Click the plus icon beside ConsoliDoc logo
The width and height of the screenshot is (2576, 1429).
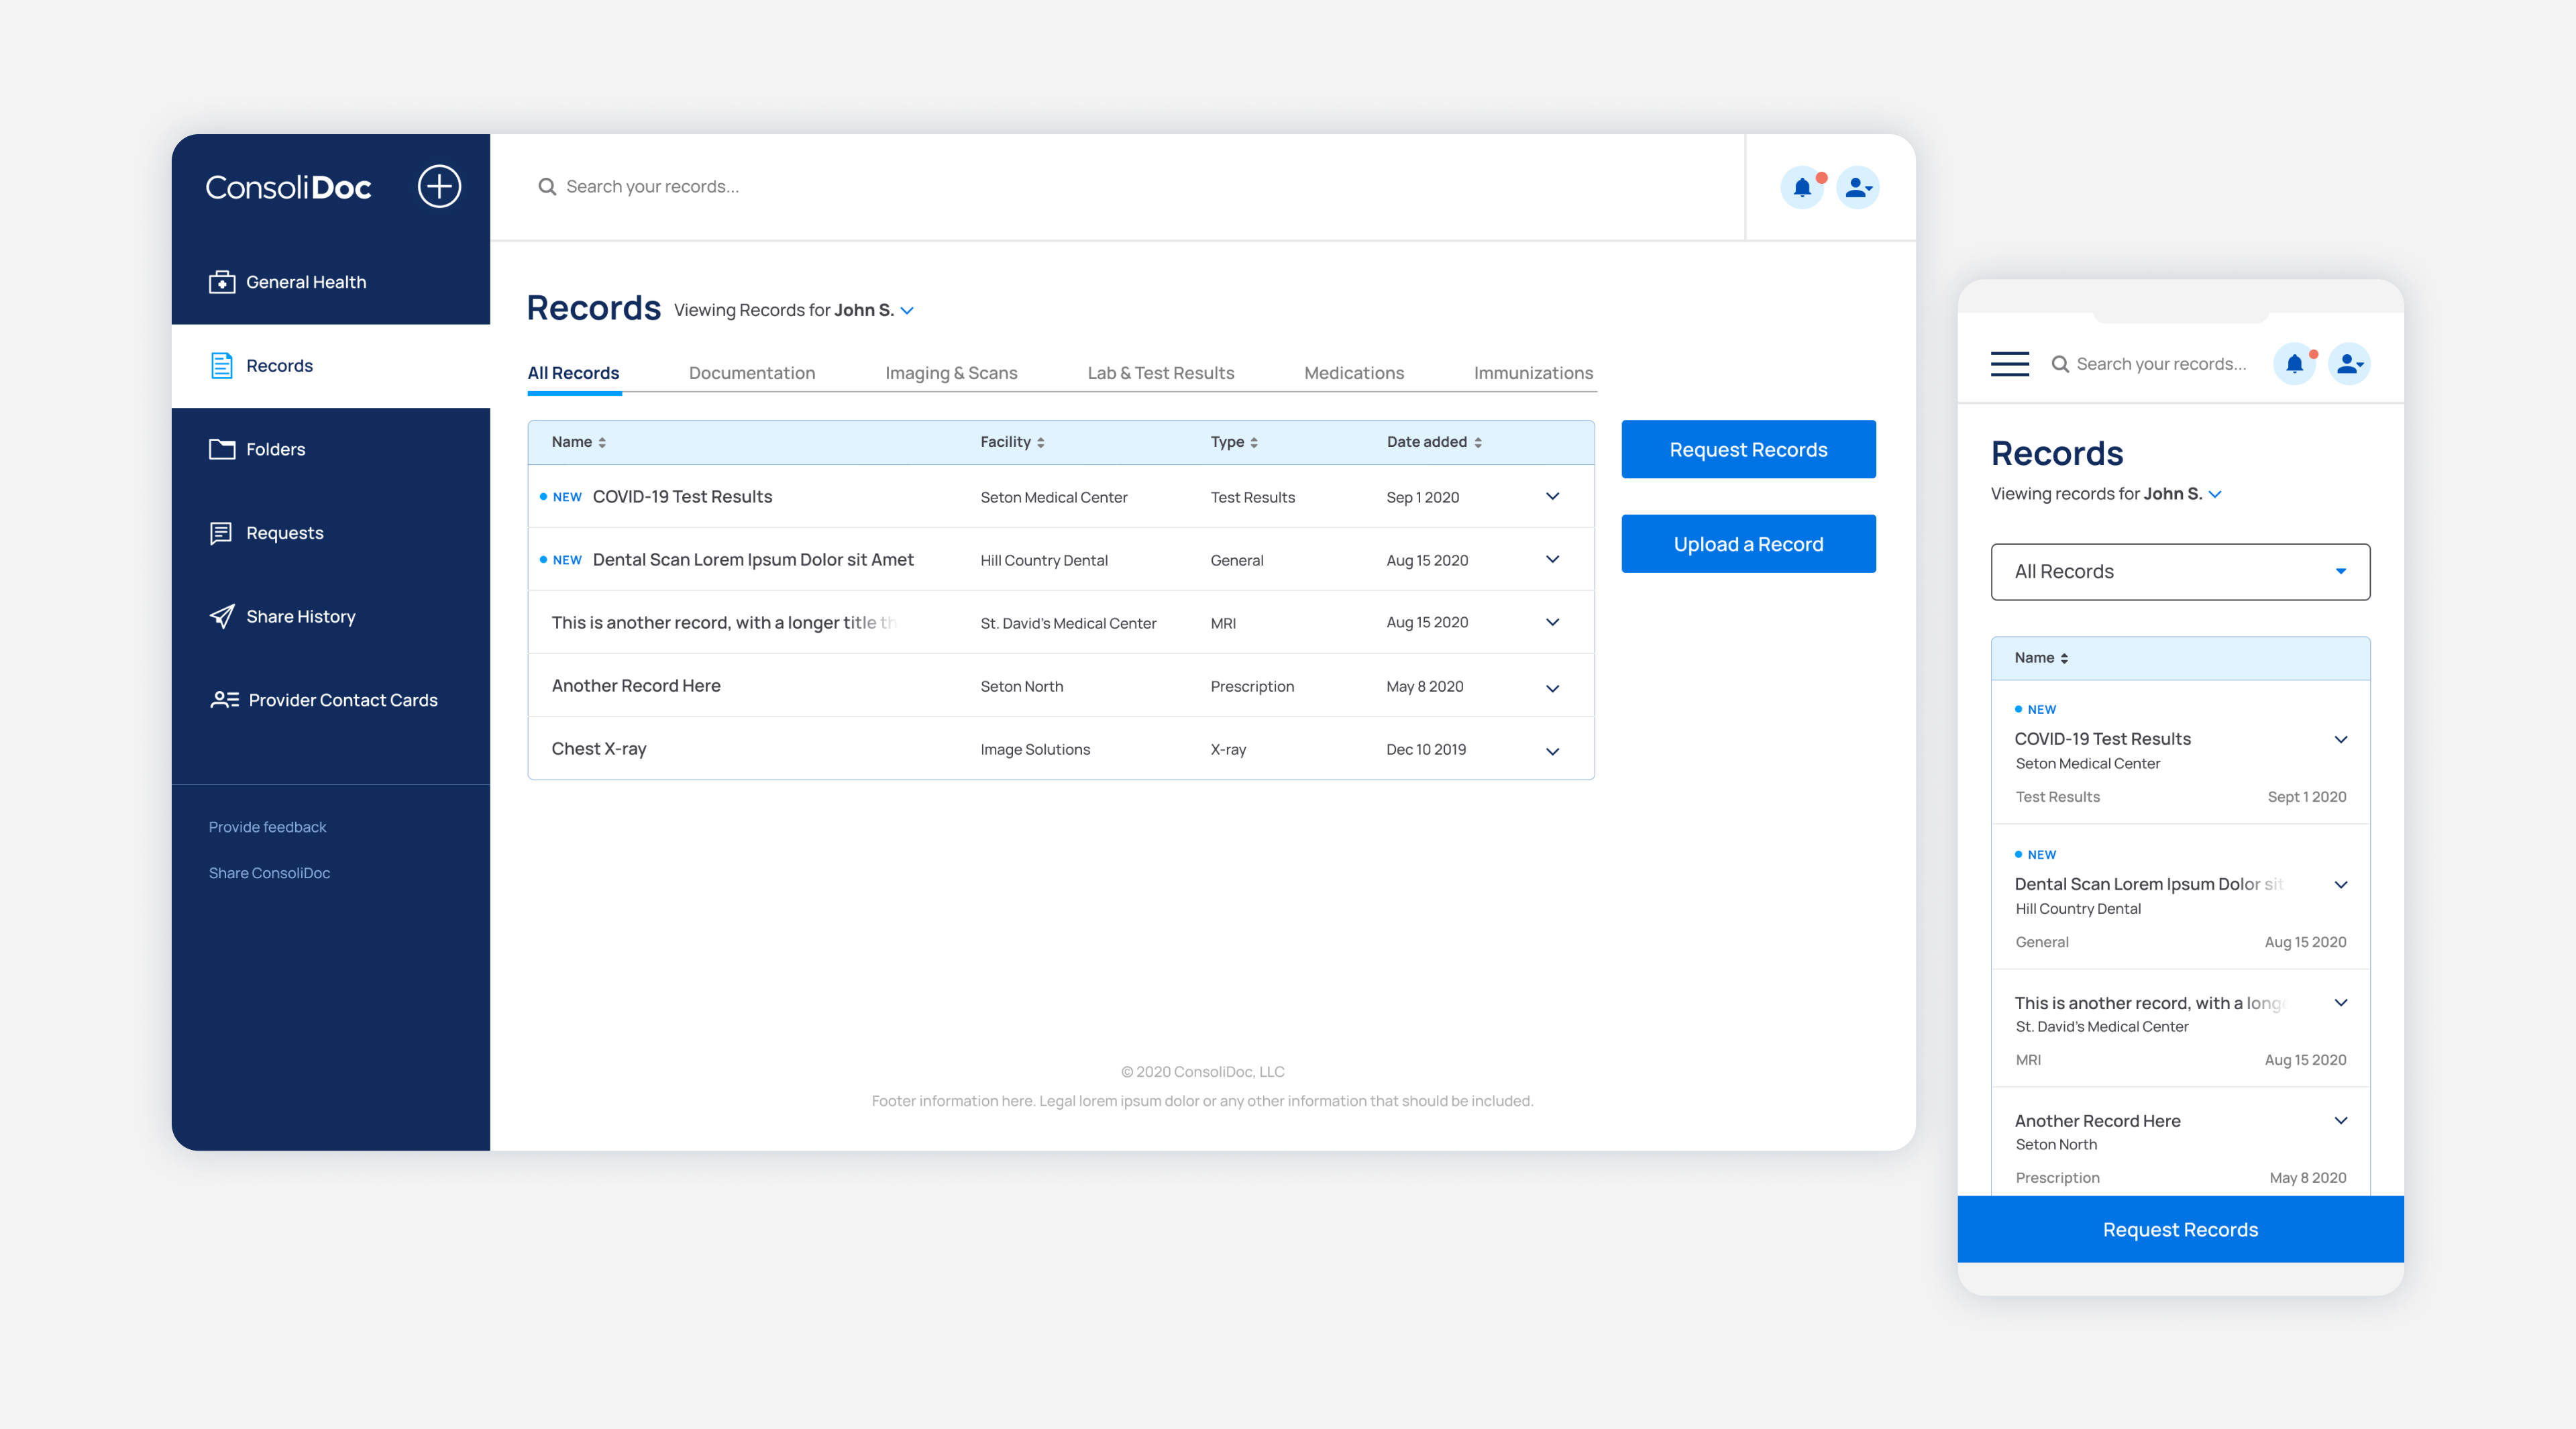pyautogui.click(x=439, y=187)
